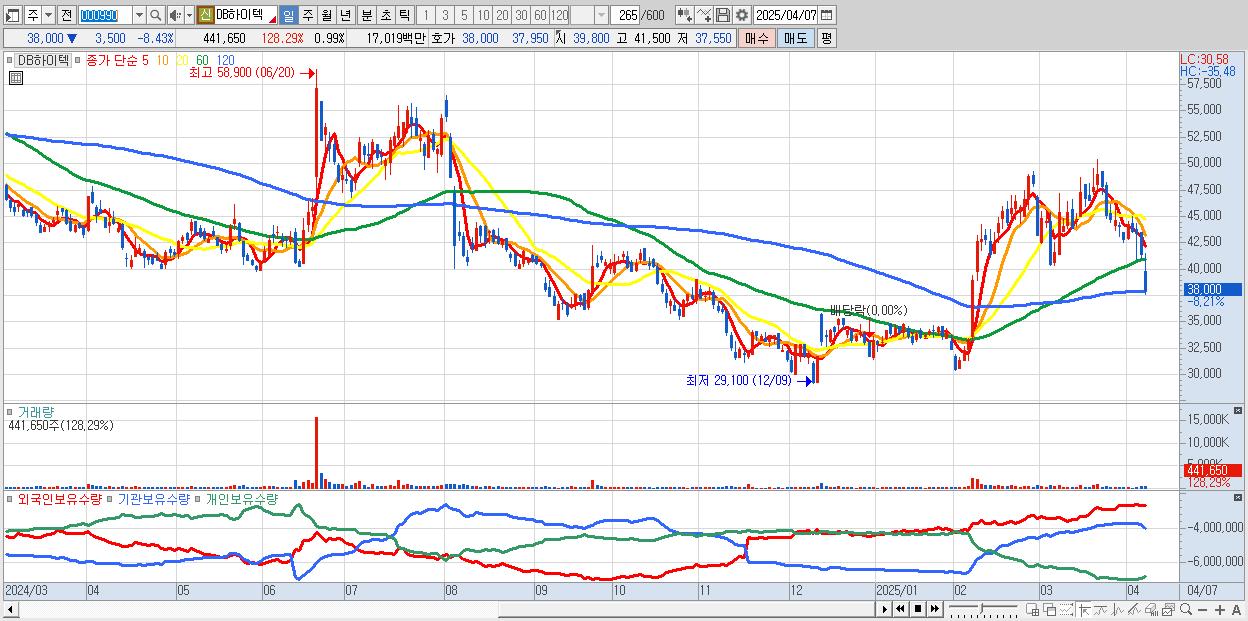Click the play button in bottom bar
The height and width of the screenshot is (621, 1248).
click(x=885, y=609)
